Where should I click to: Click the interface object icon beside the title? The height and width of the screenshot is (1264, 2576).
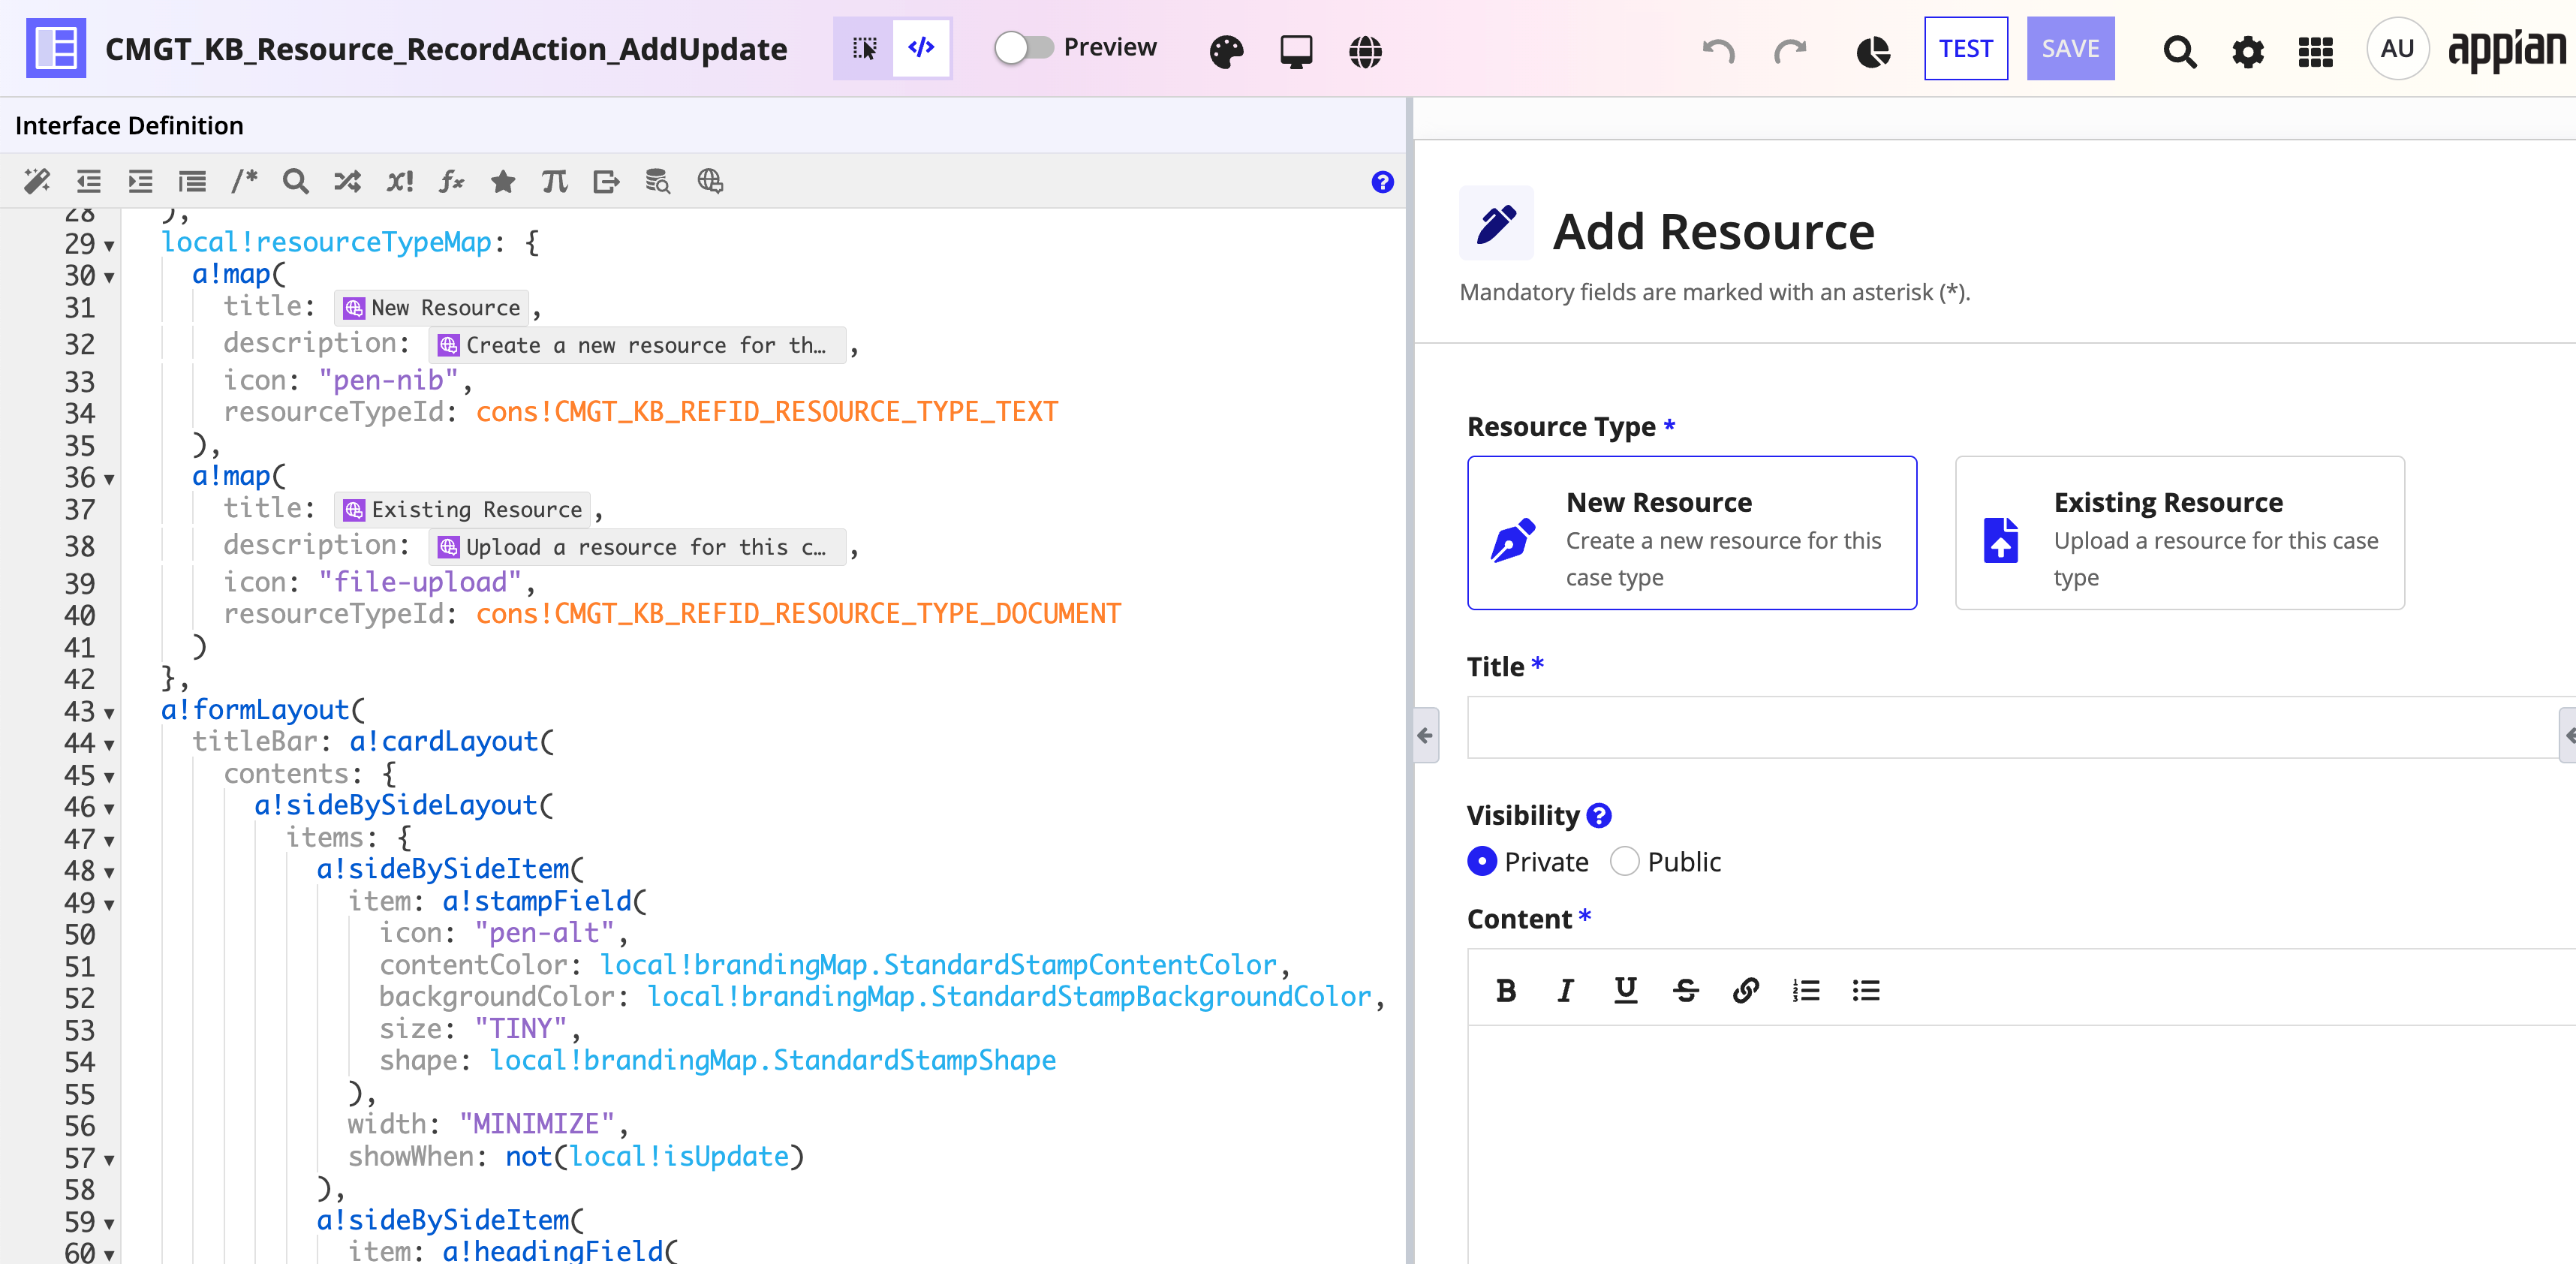(55, 48)
